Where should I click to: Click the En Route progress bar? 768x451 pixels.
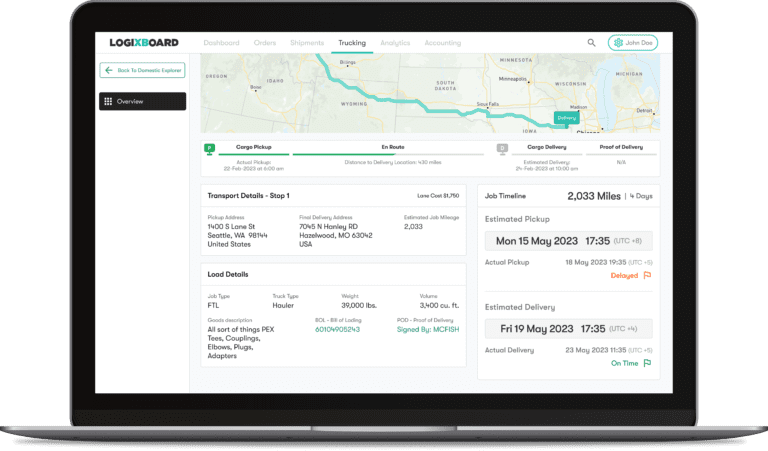pos(388,154)
